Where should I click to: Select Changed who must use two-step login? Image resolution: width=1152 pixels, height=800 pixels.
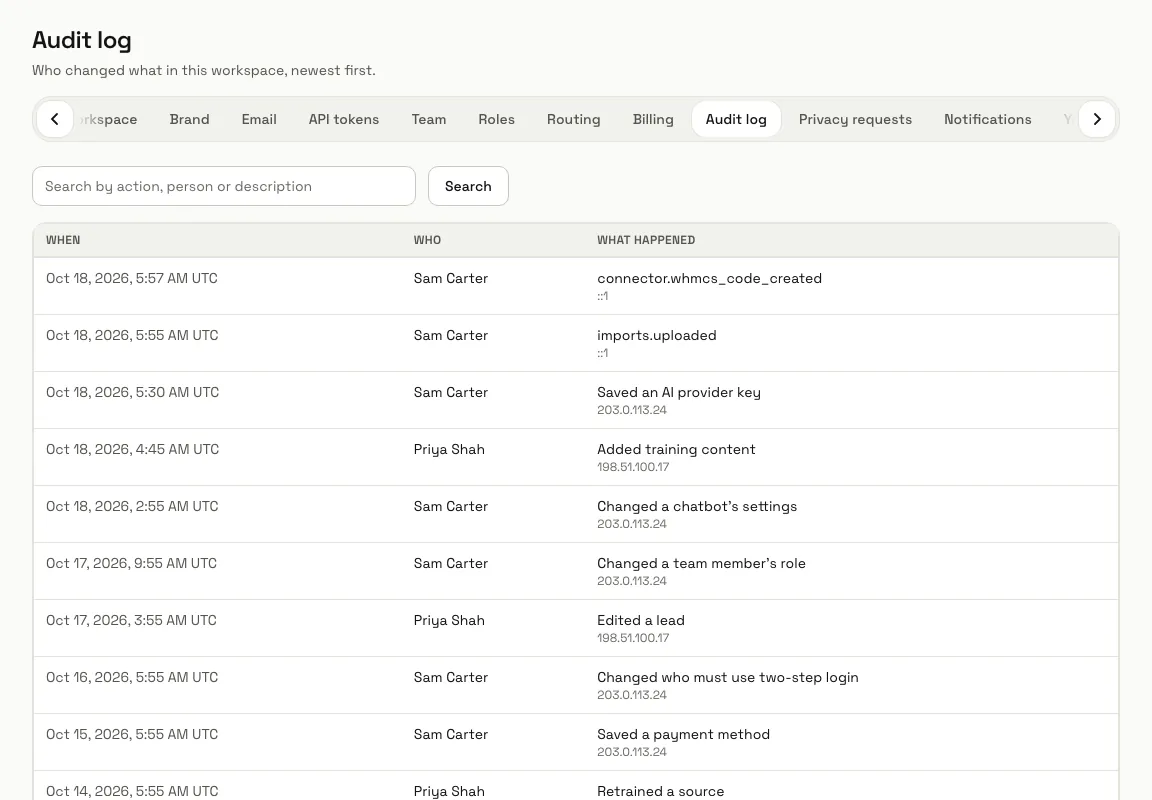click(727, 677)
